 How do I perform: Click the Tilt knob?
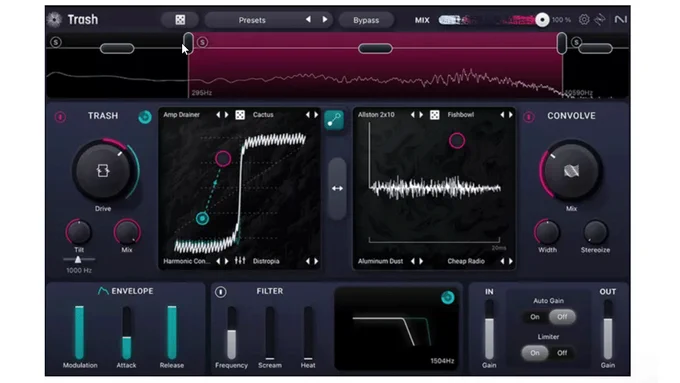(79, 232)
